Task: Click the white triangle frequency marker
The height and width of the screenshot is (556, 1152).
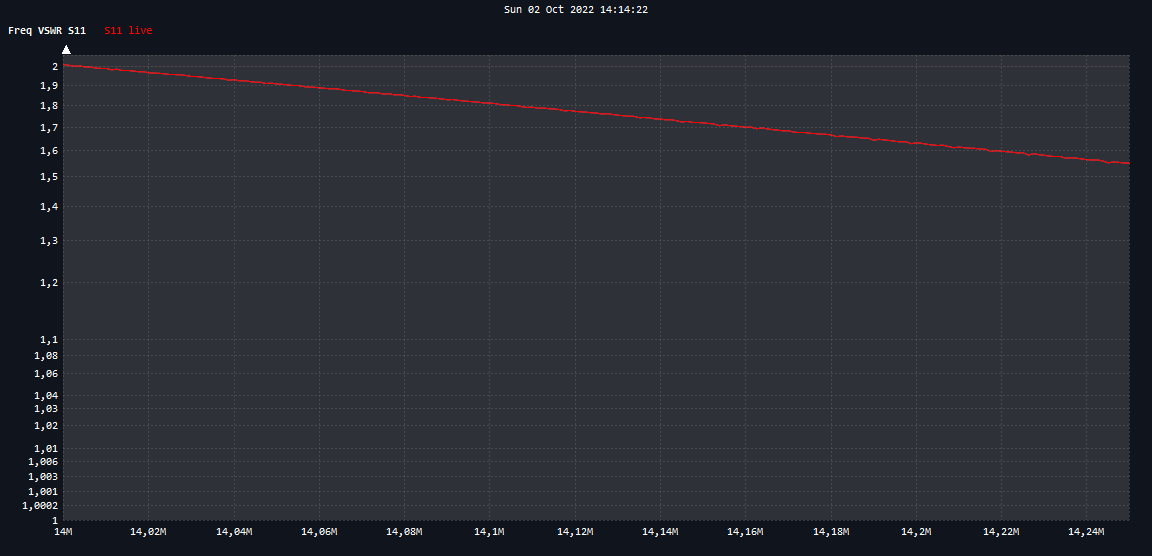Action: 66,49
